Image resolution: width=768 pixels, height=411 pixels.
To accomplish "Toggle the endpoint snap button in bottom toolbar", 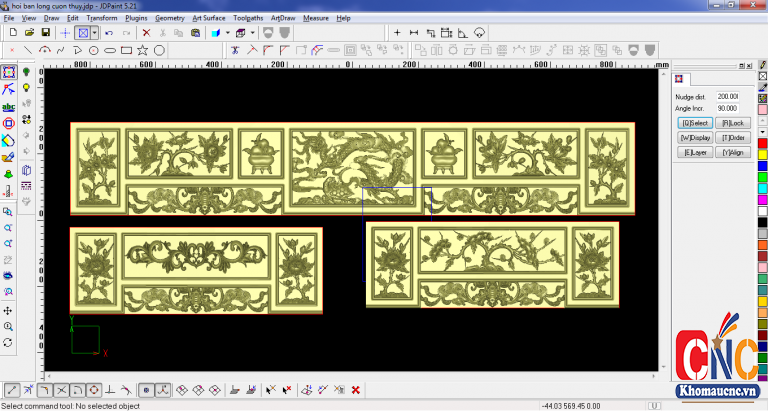I will 10,390.
